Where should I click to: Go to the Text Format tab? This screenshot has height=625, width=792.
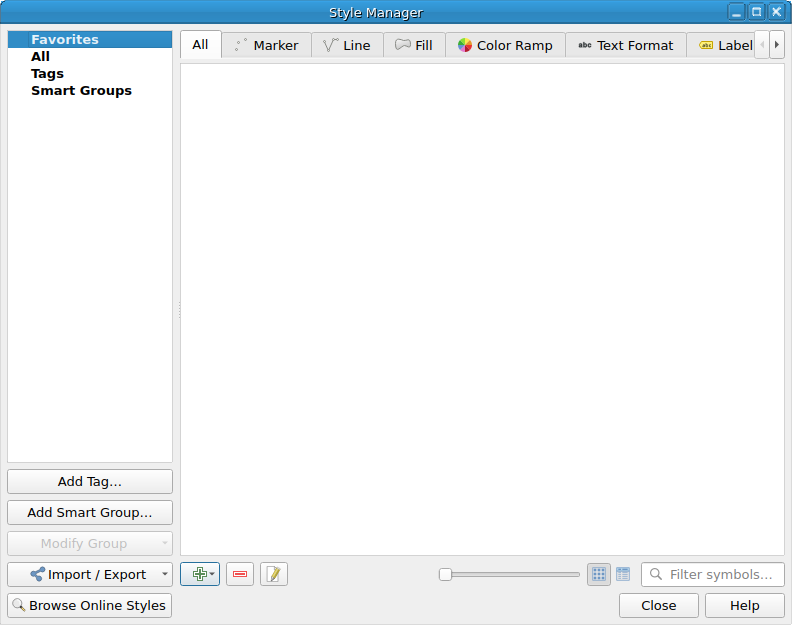tap(625, 45)
